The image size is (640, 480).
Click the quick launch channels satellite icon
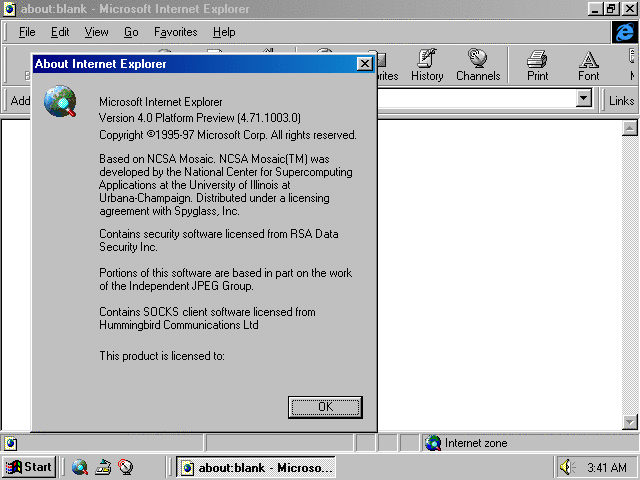pyautogui.click(x=125, y=467)
